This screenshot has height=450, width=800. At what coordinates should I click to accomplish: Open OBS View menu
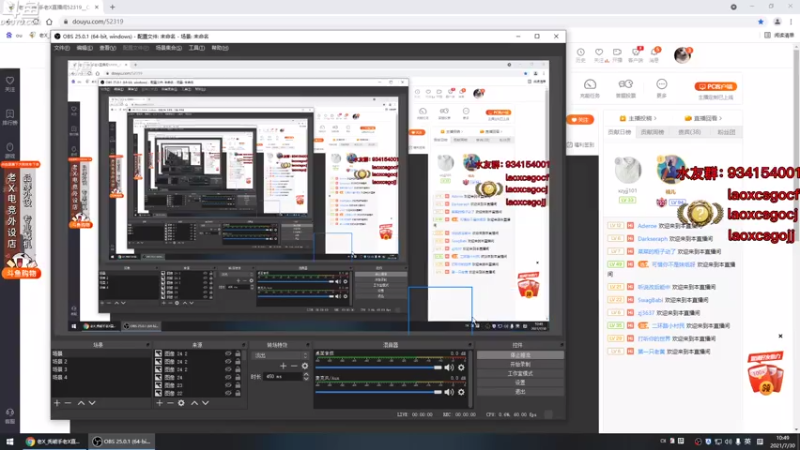[108, 48]
